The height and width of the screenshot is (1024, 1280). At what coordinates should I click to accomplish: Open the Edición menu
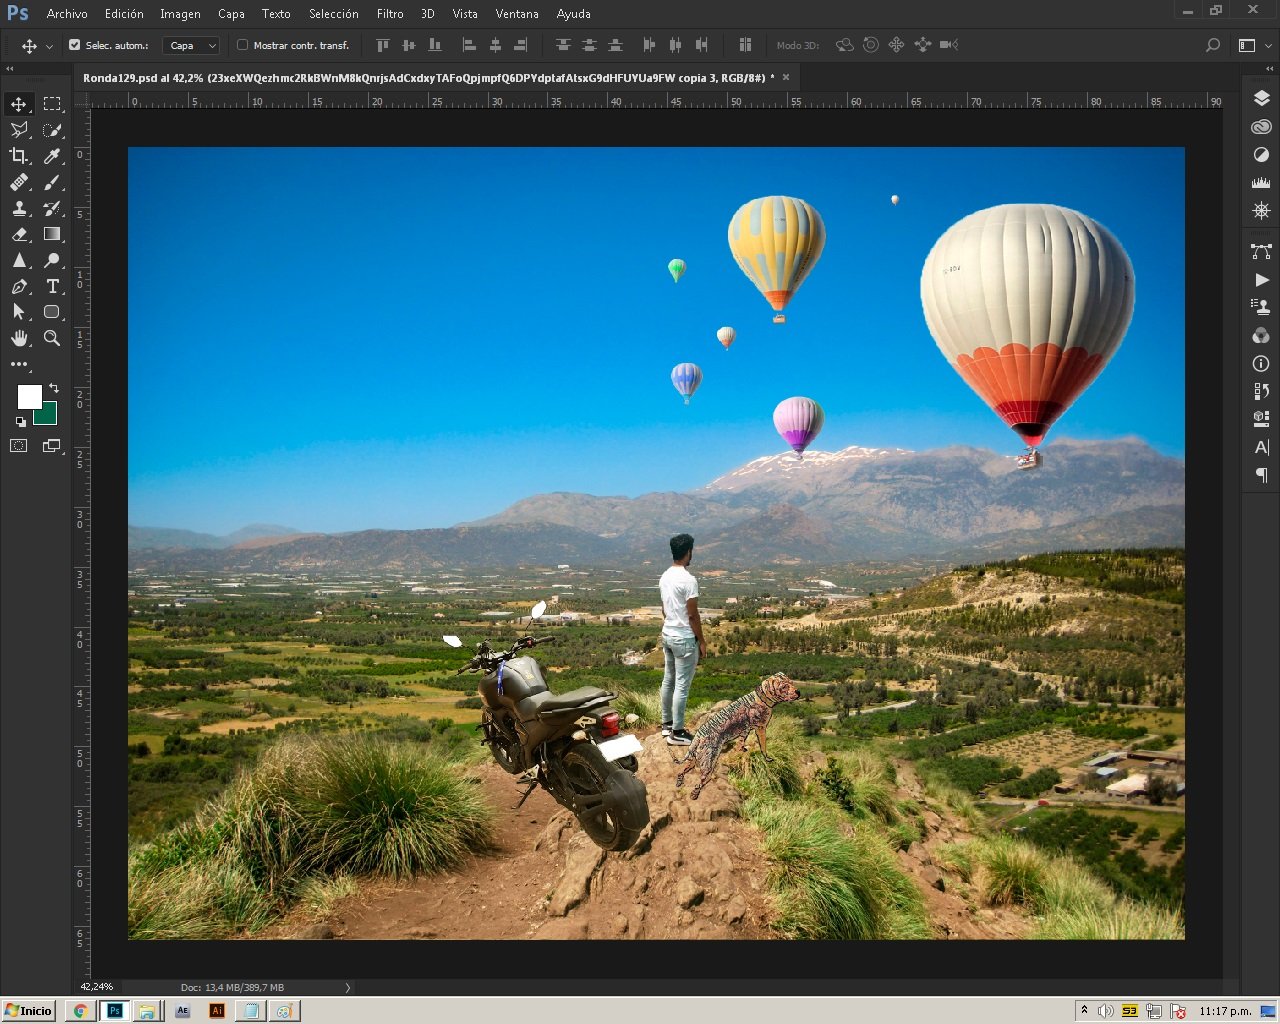[x=124, y=14]
